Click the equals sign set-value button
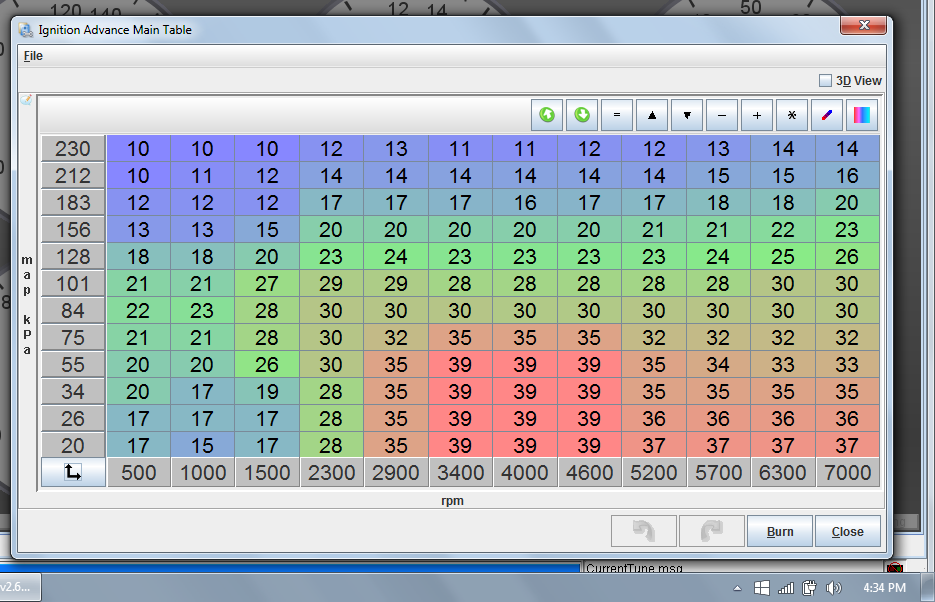The width and height of the screenshot is (935, 602). coord(617,115)
